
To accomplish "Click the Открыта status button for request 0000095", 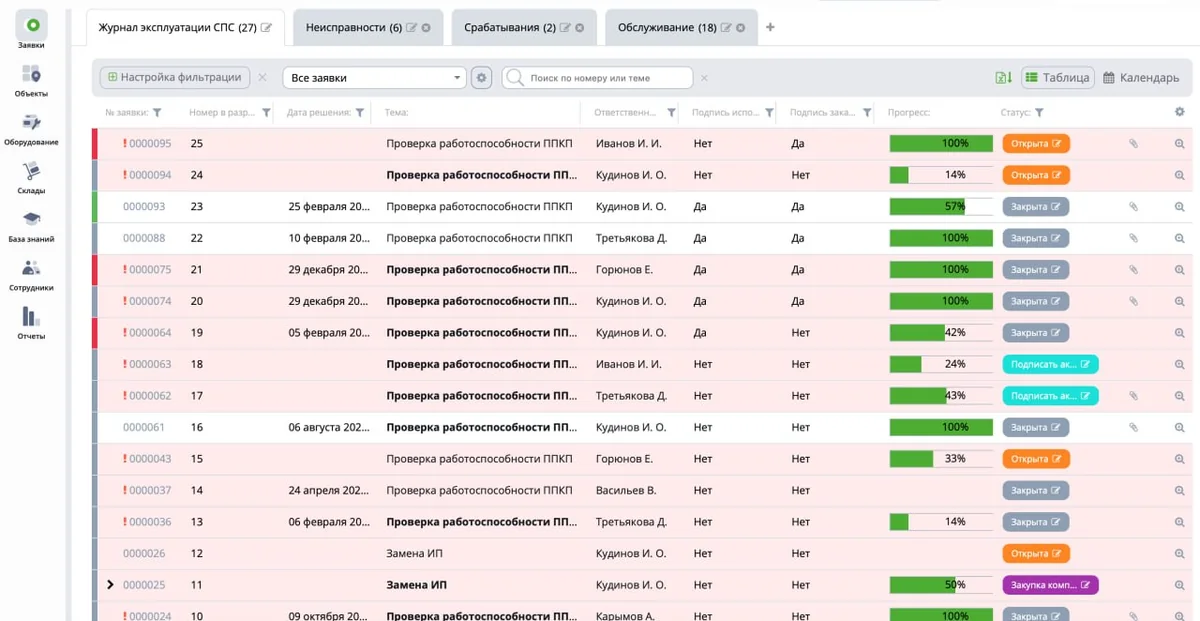I will [1036, 144].
